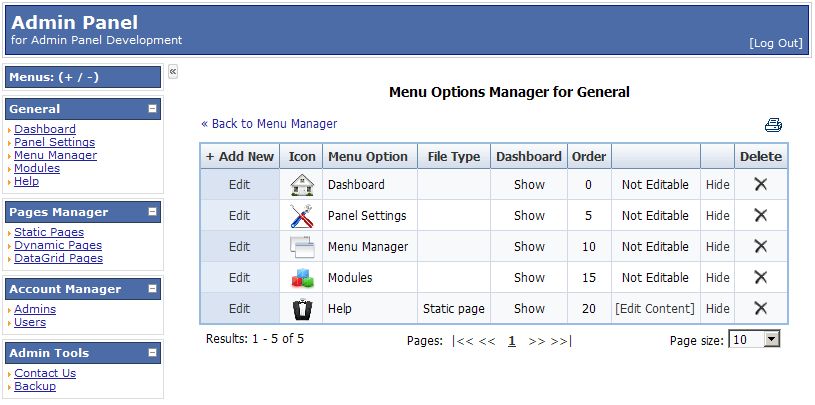
Task: Open Static Pages in sidebar
Action: point(49,232)
